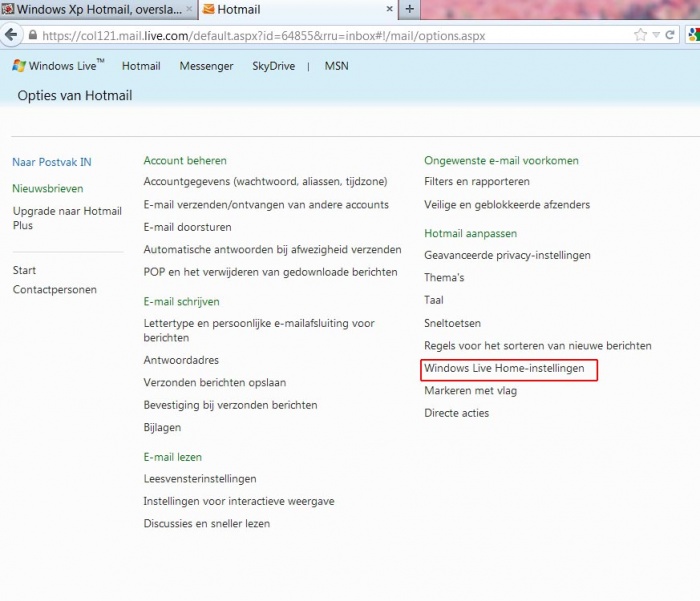Open Verzonden berichten opslaan
This screenshot has width=700, height=601.
(215, 383)
